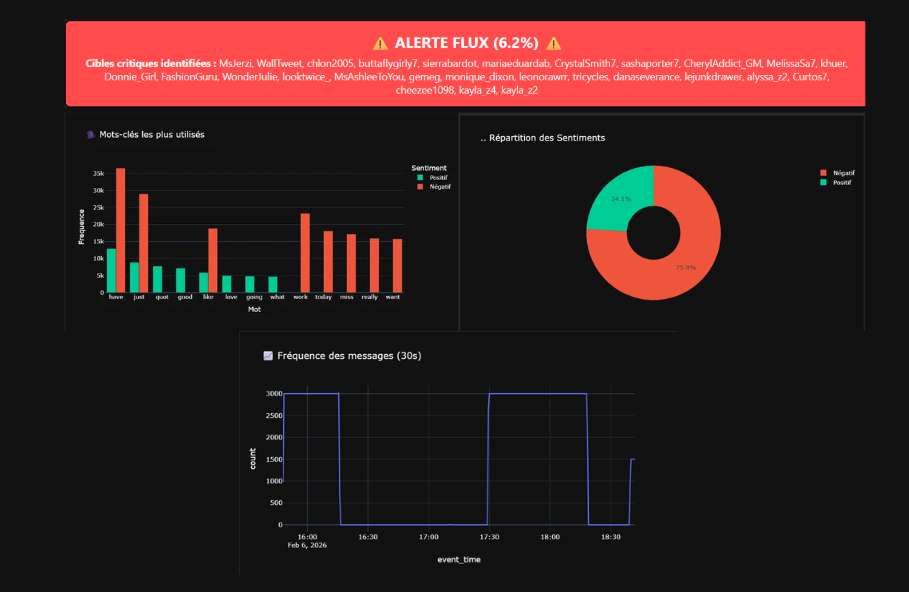The height and width of the screenshot is (592, 909).
Task: Click the icon before Répartition des Sentiments title
Action: (484, 138)
